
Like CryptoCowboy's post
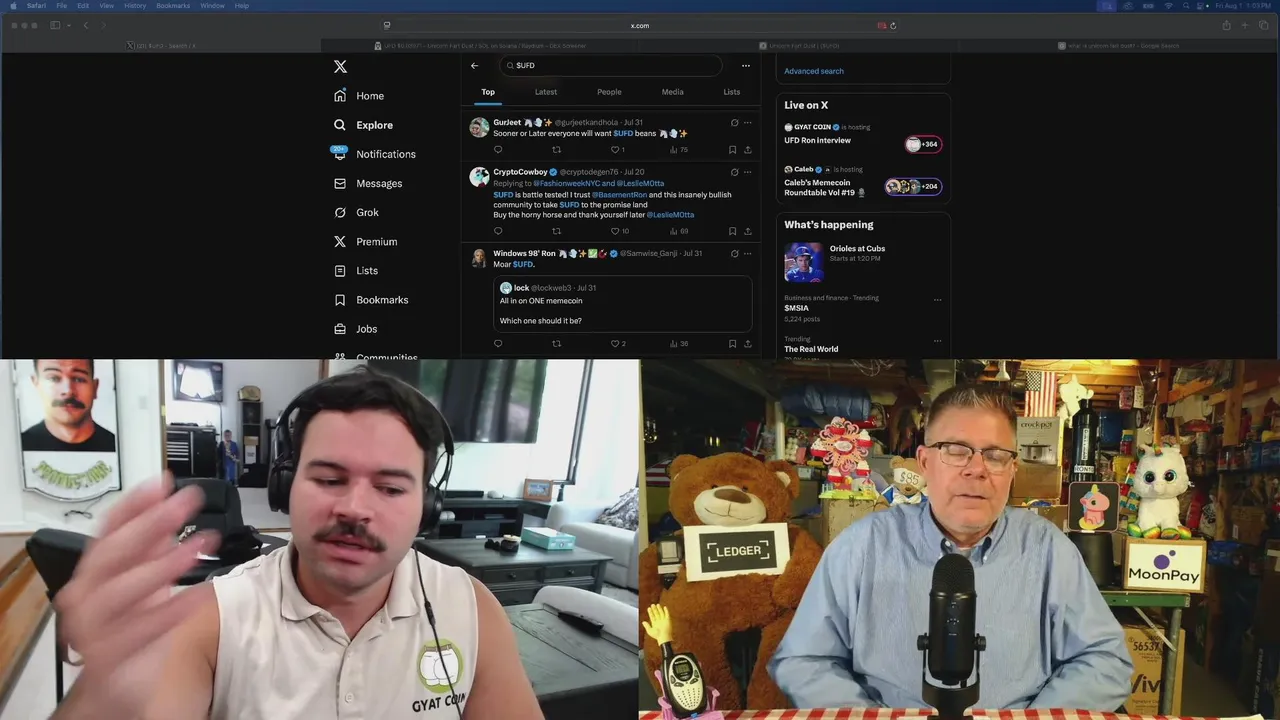pyautogui.click(x=615, y=231)
